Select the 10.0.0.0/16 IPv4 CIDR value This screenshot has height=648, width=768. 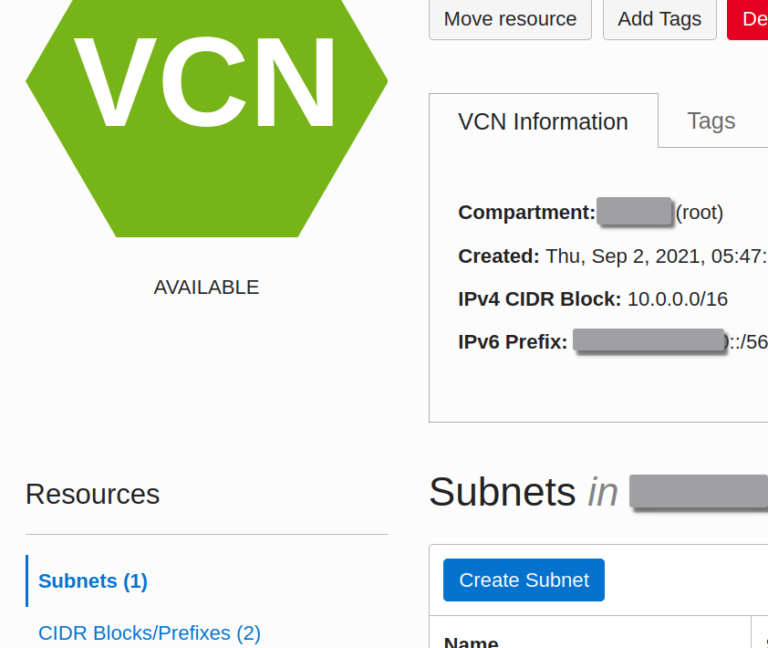[x=677, y=299]
